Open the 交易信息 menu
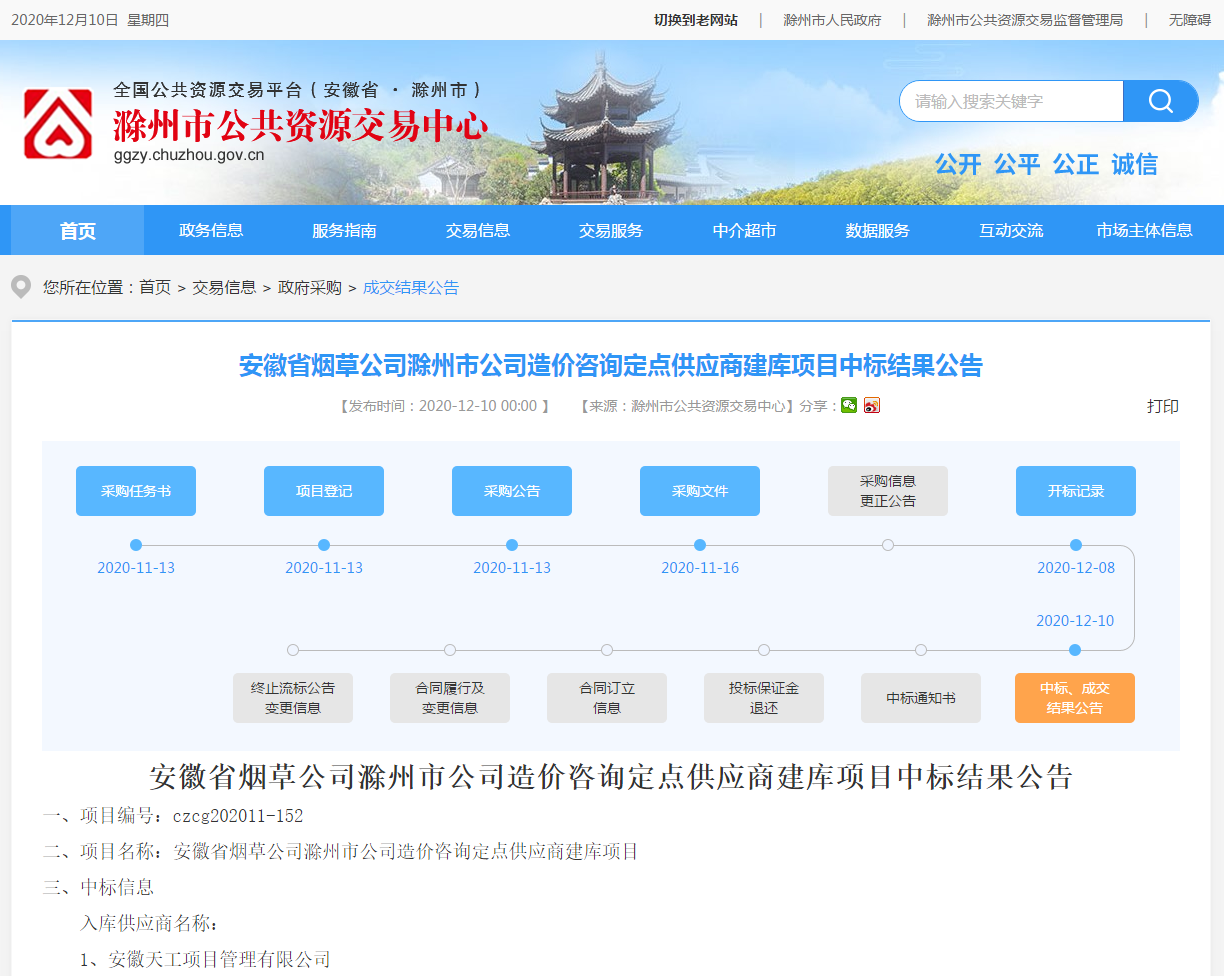The width and height of the screenshot is (1224, 978). [478, 230]
